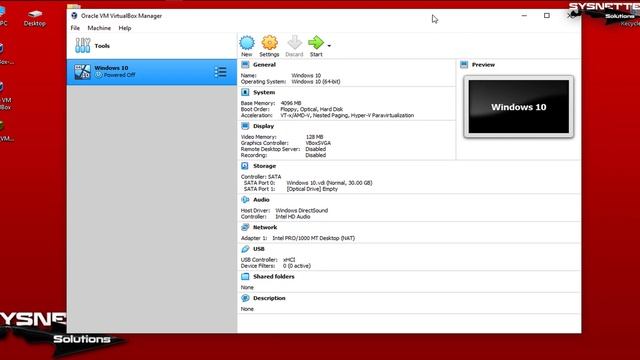640x360 pixels.
Task: Open the System settings heading link
Action: (264, 92)
